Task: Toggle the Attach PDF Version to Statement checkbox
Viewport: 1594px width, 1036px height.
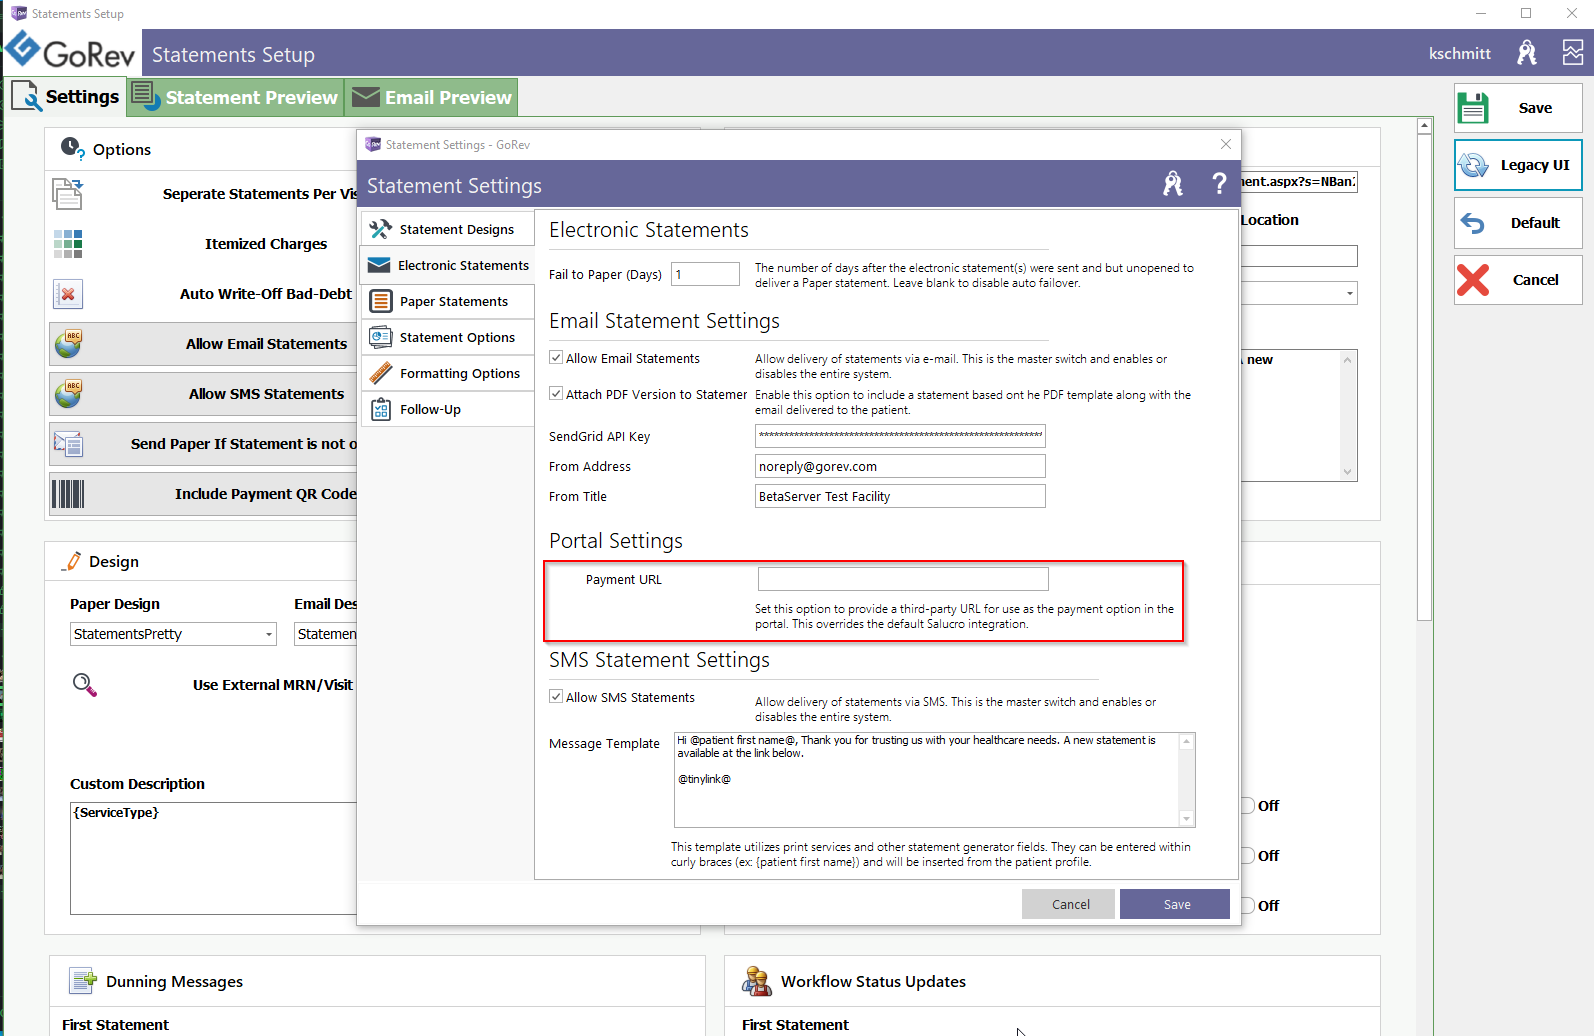Action: click(x=556, y=394)
